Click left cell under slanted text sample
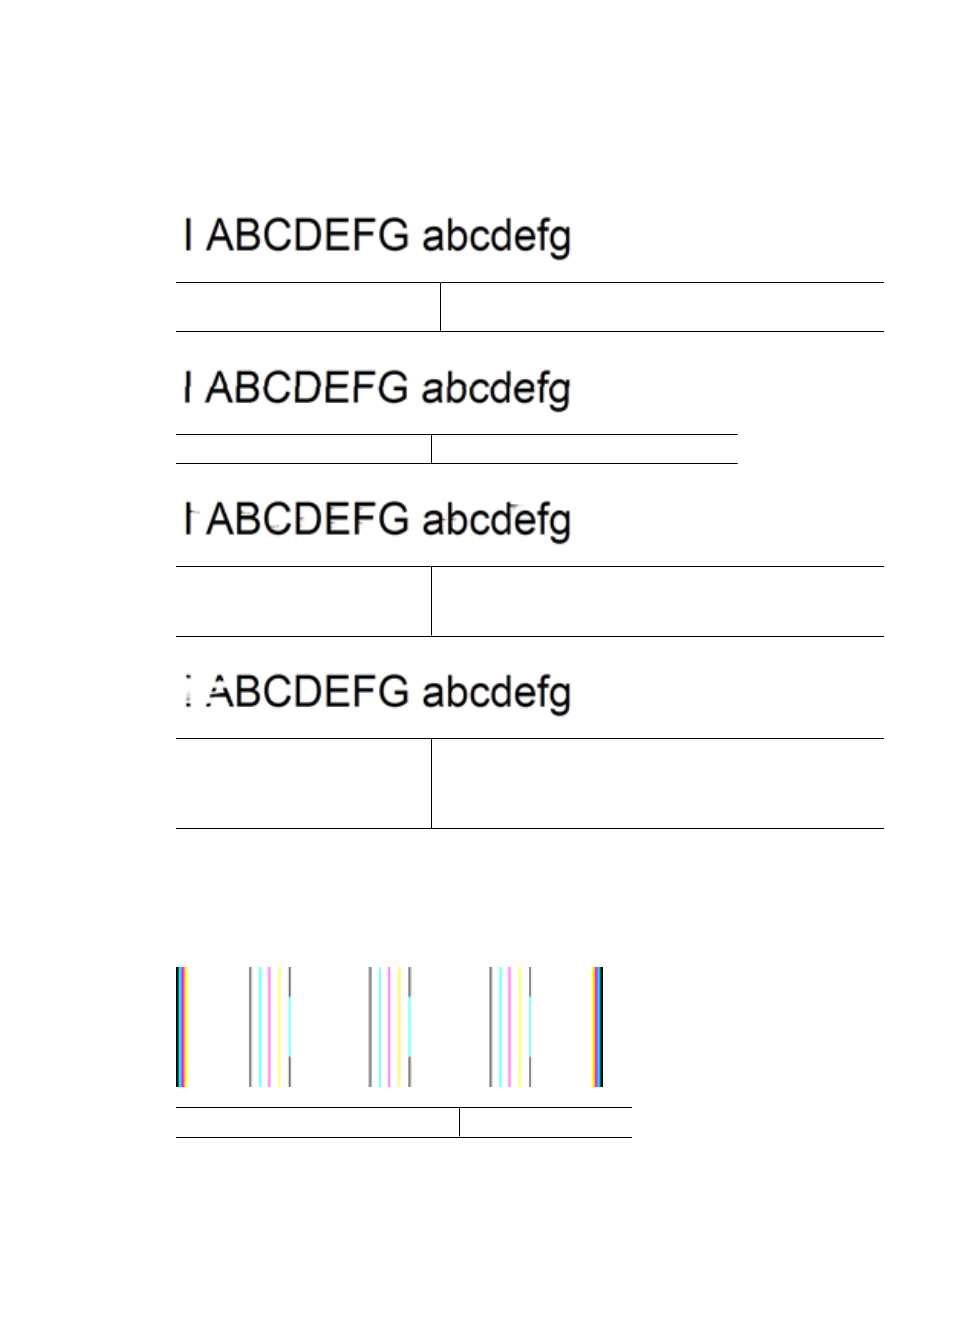954x1321 pixels. point(303,449)
